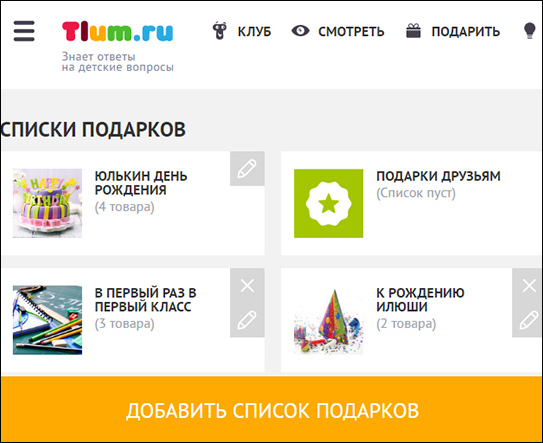Screen dimensions: 543x443
Task: Open the hamburger menu icon
Action: [x=24, y=31]
